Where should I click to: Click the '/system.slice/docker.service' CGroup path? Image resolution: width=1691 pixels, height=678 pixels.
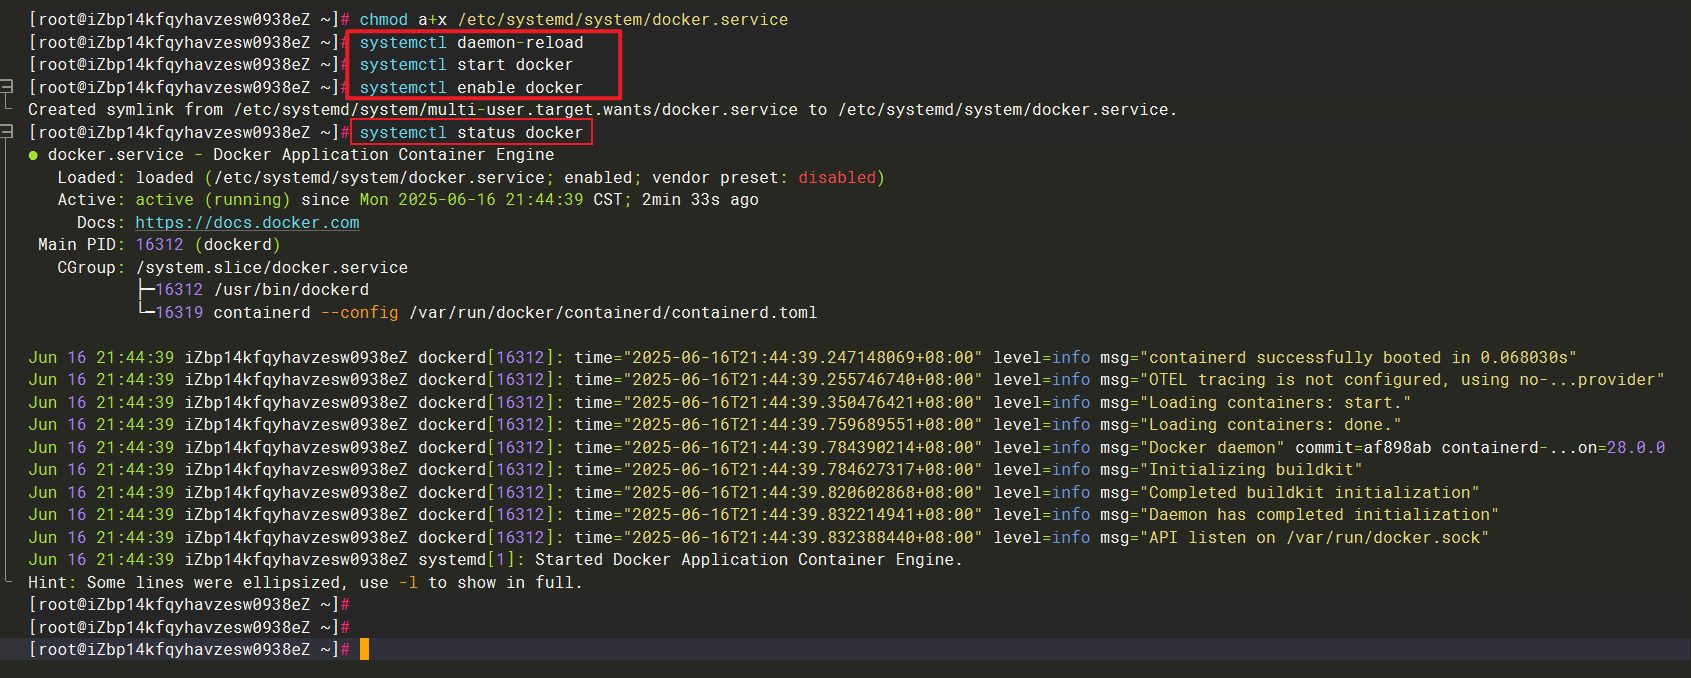272,267
